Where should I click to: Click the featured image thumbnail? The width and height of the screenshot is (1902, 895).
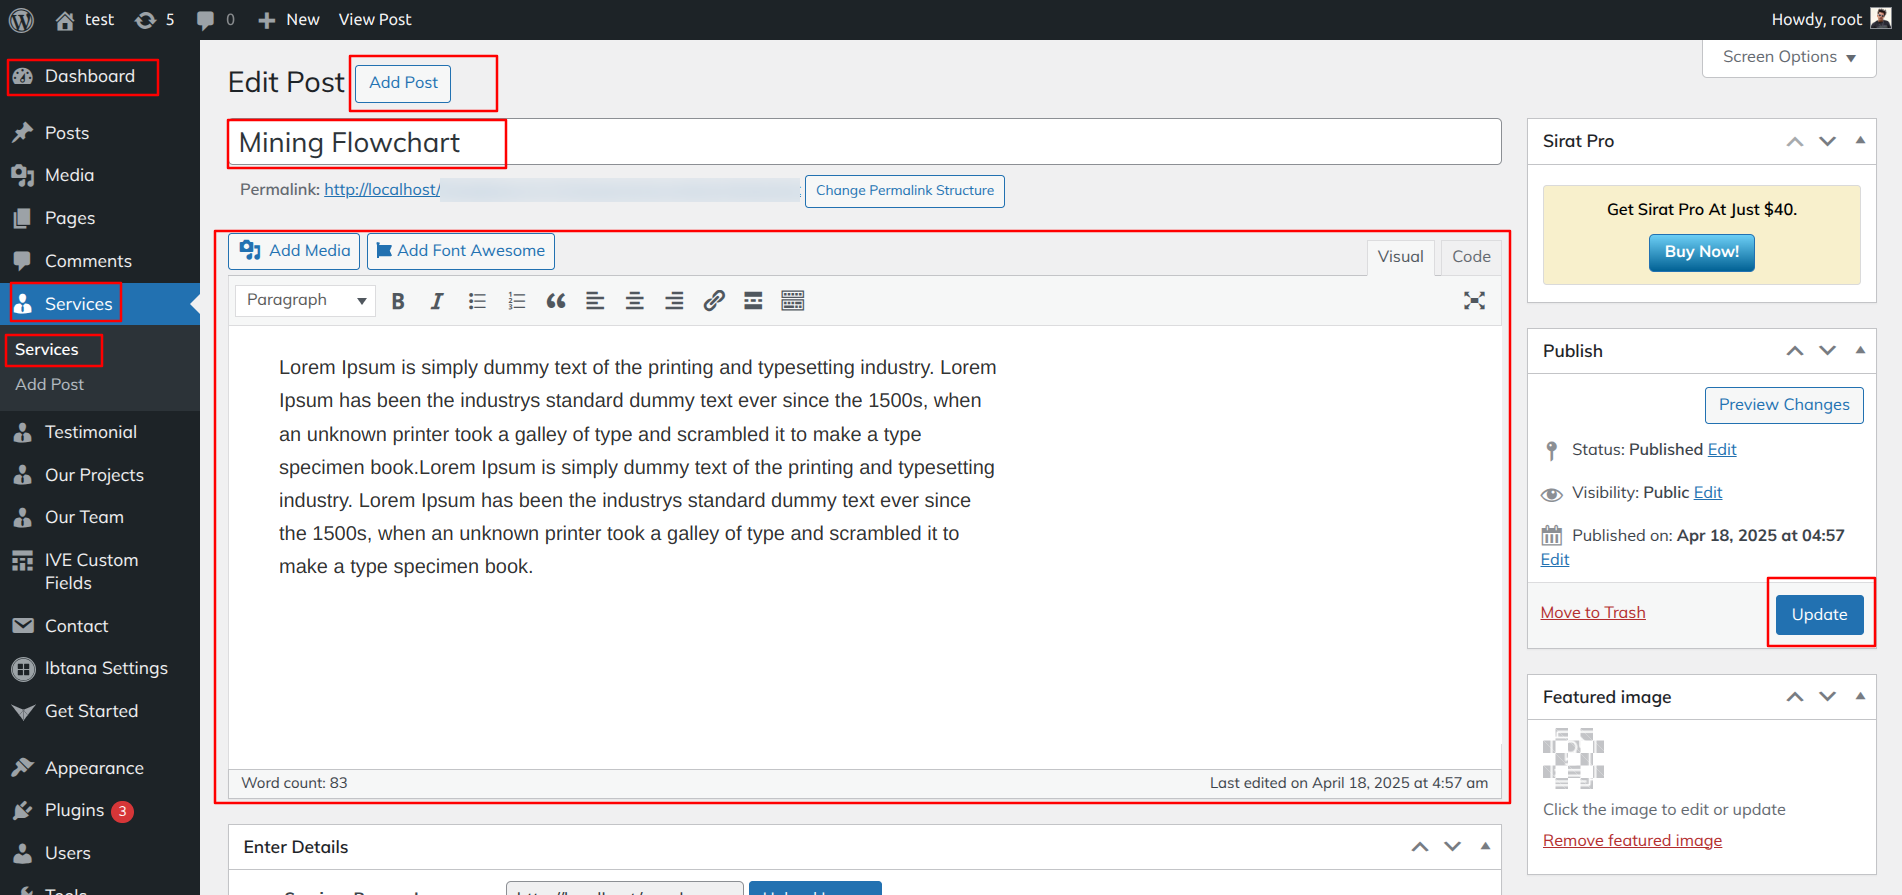1573,759
